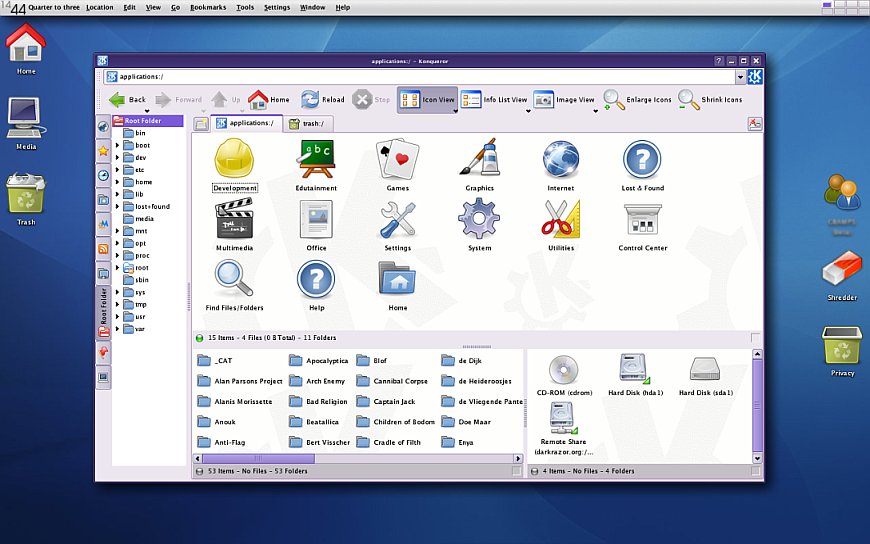Expand the lib folder node
870x544 pixels.
point(117,194)
